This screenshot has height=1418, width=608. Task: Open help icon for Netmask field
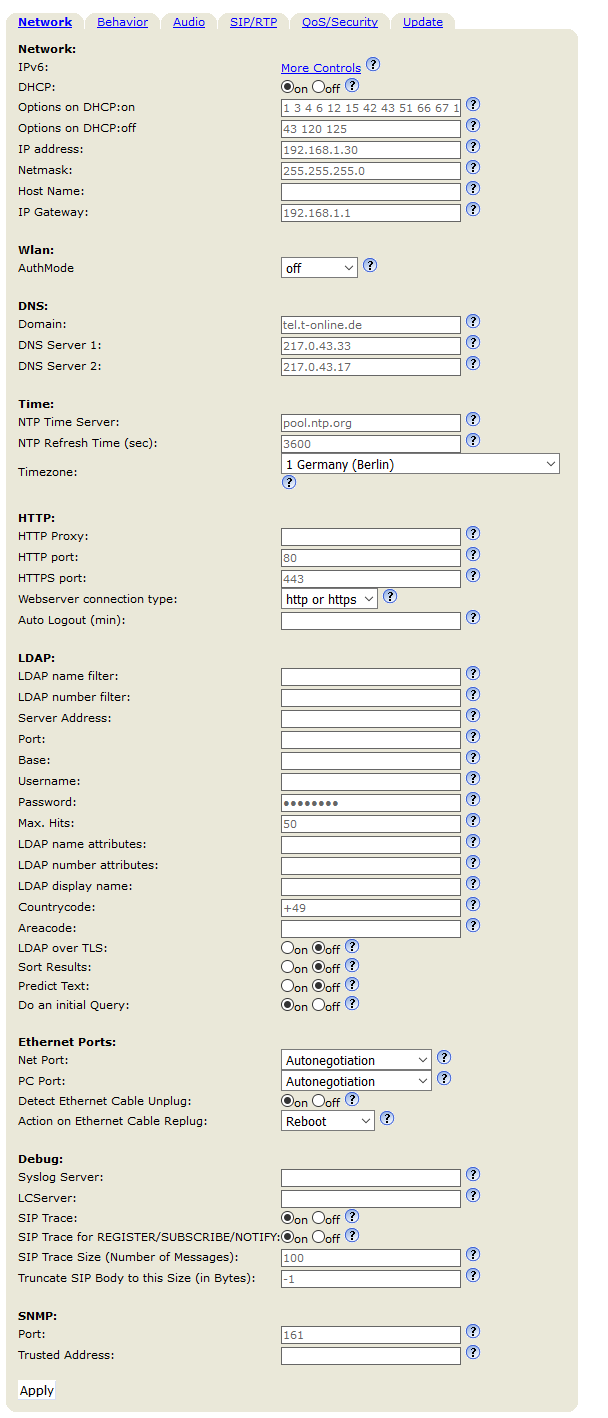click(473, 167)
